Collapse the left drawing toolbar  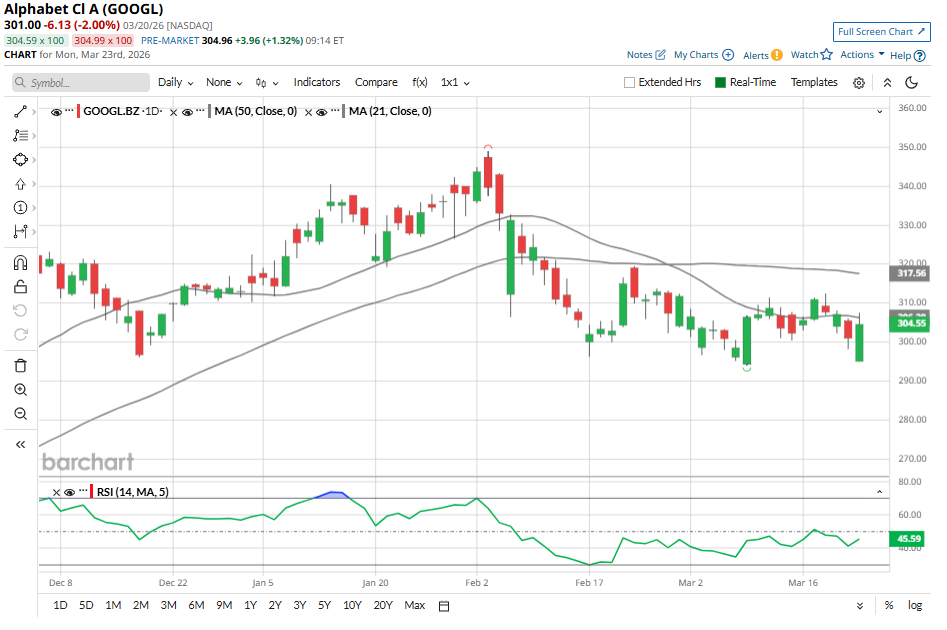[20, 445]
